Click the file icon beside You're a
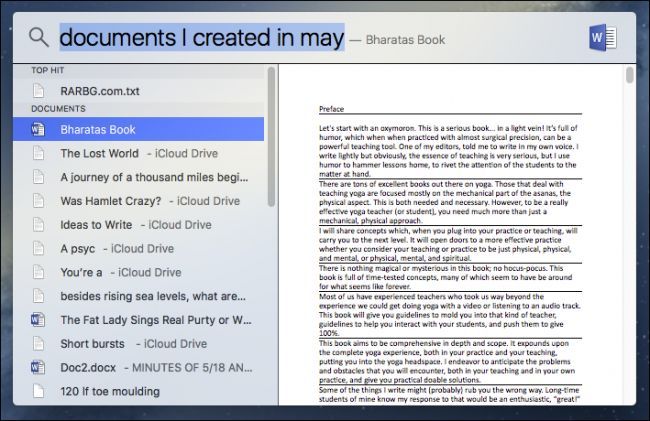Viewport: 650px width, 421px height. (x=39, y=272)
